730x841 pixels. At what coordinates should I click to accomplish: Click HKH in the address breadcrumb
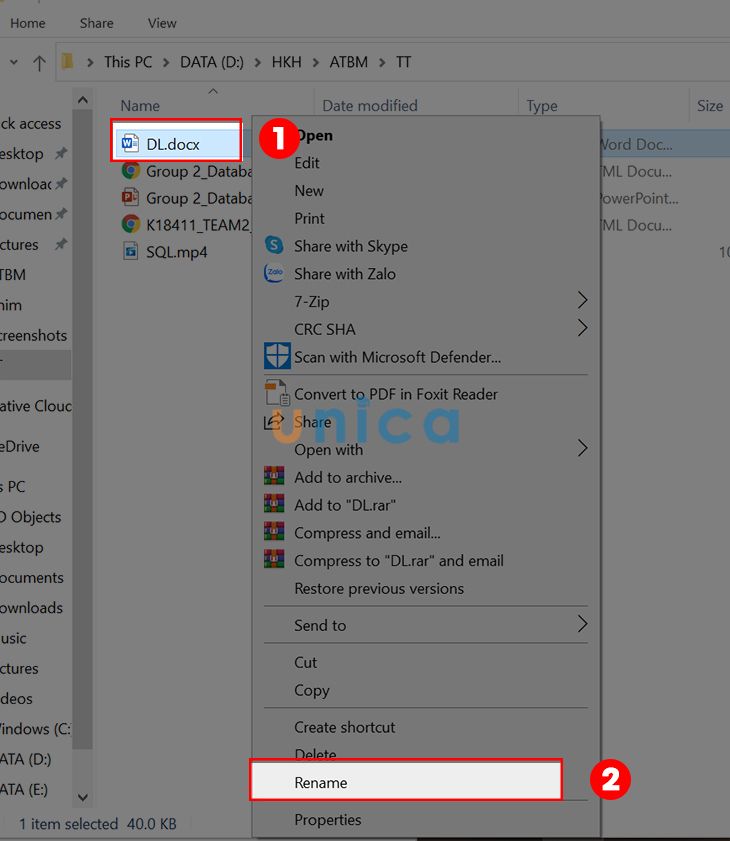[x=286, y=62]
